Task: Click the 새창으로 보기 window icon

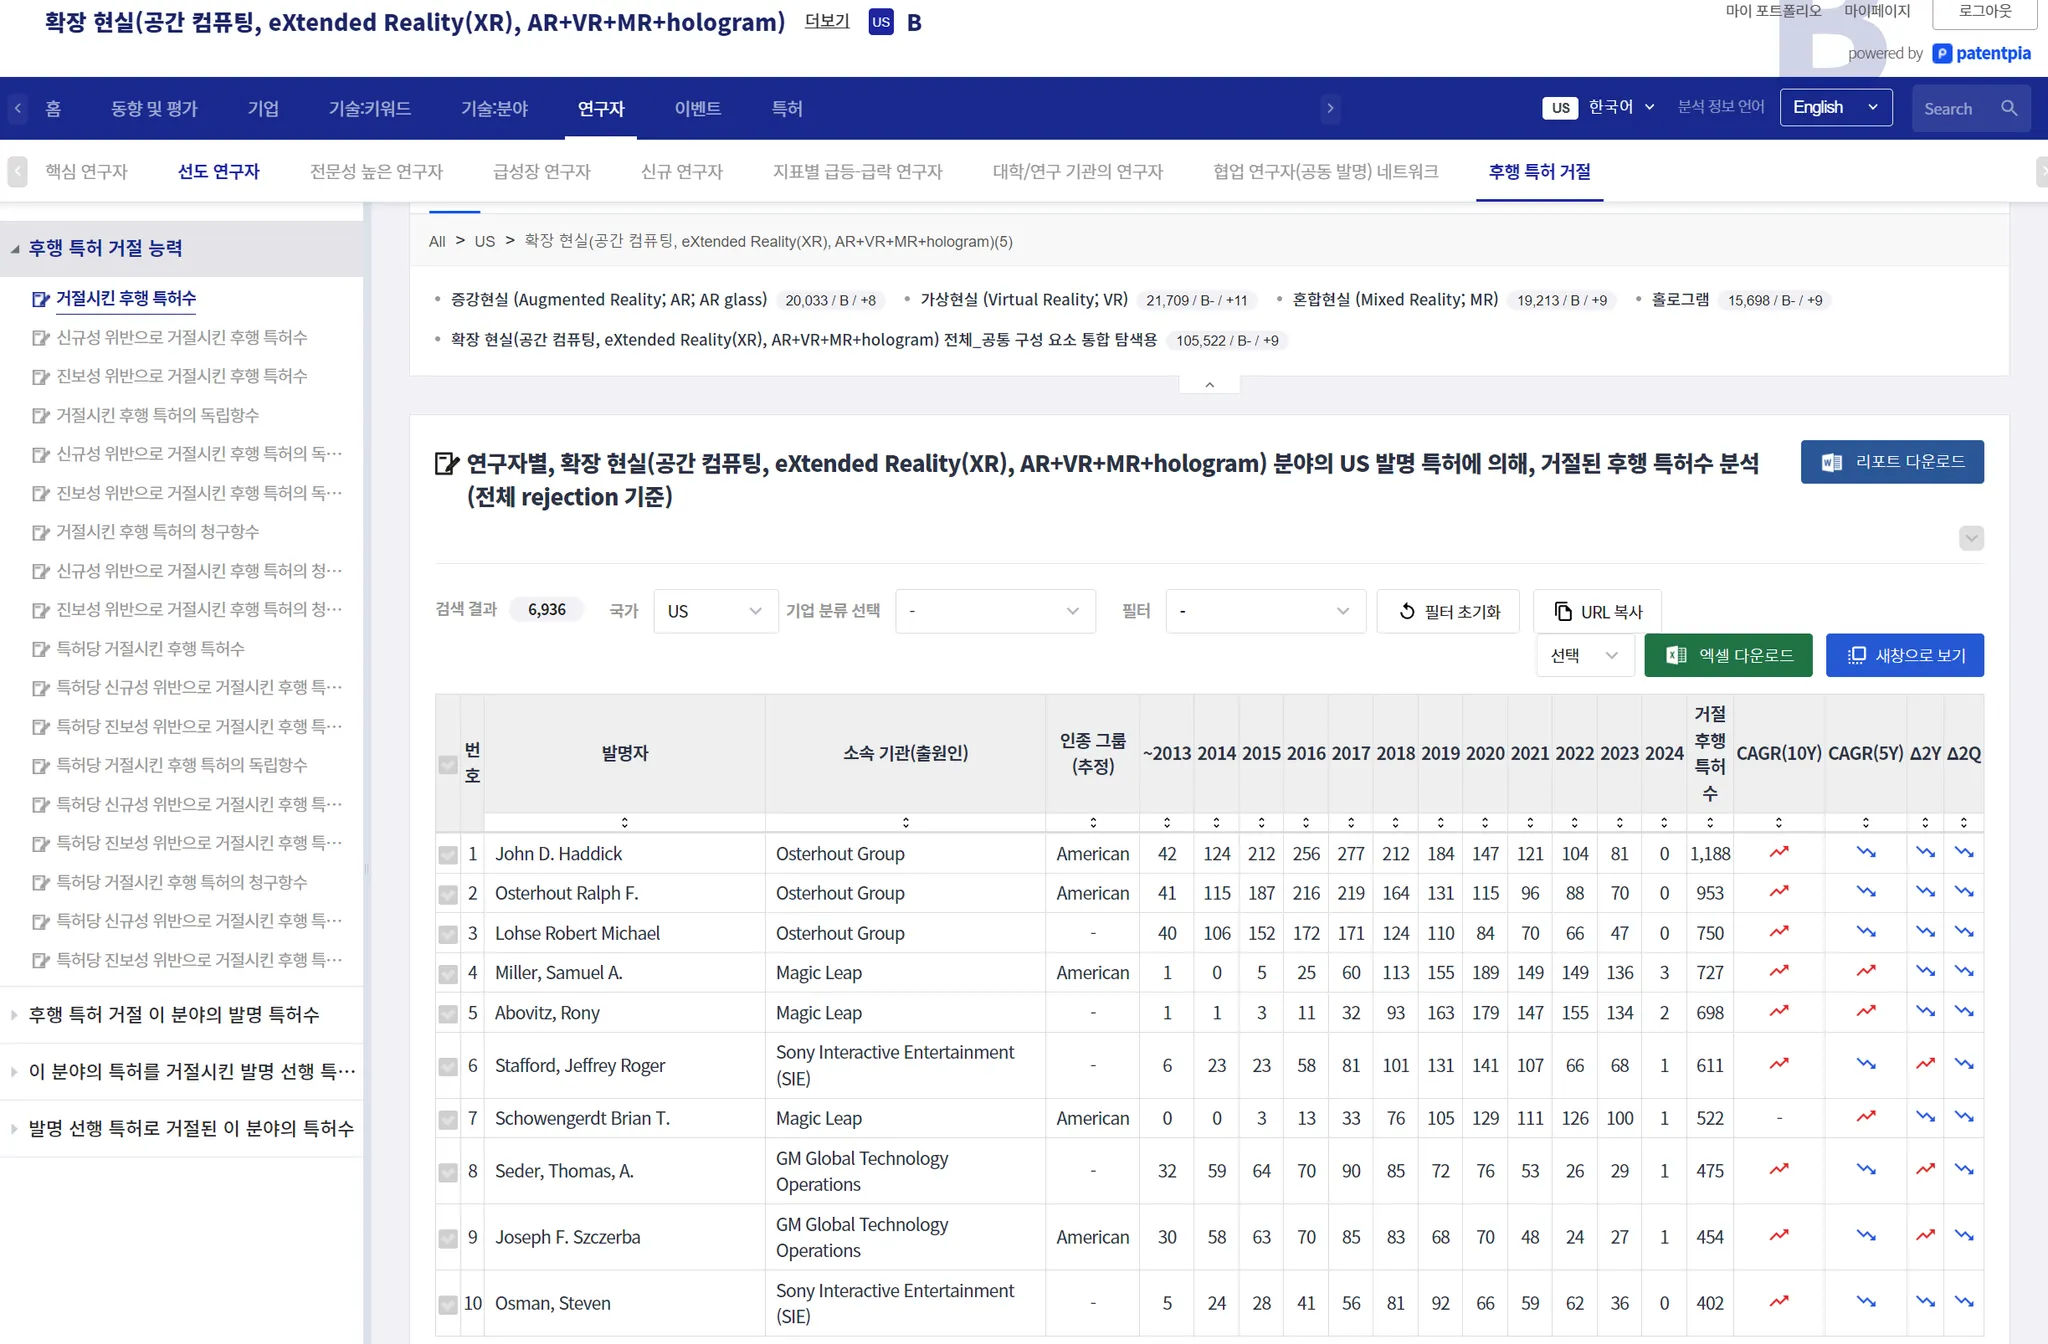Action: [1856, 655]
